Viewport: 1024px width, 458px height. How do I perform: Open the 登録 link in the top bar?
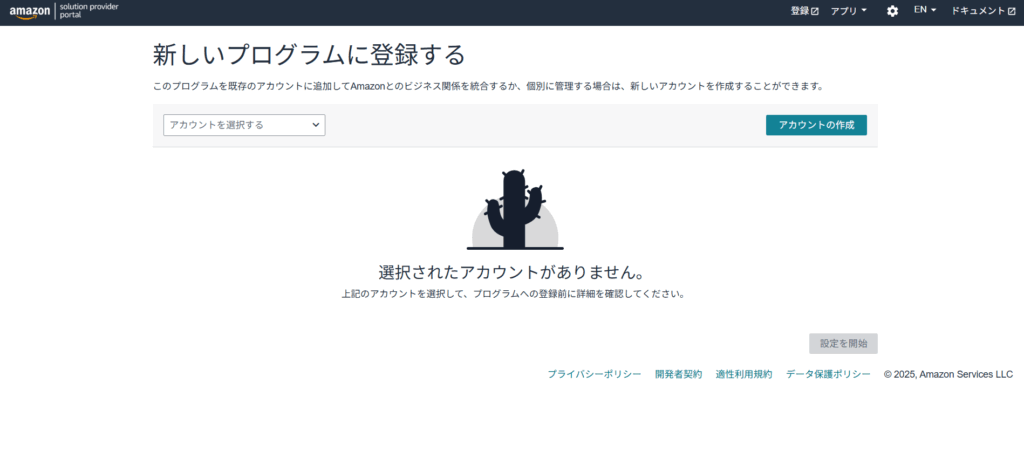point(799,11)
